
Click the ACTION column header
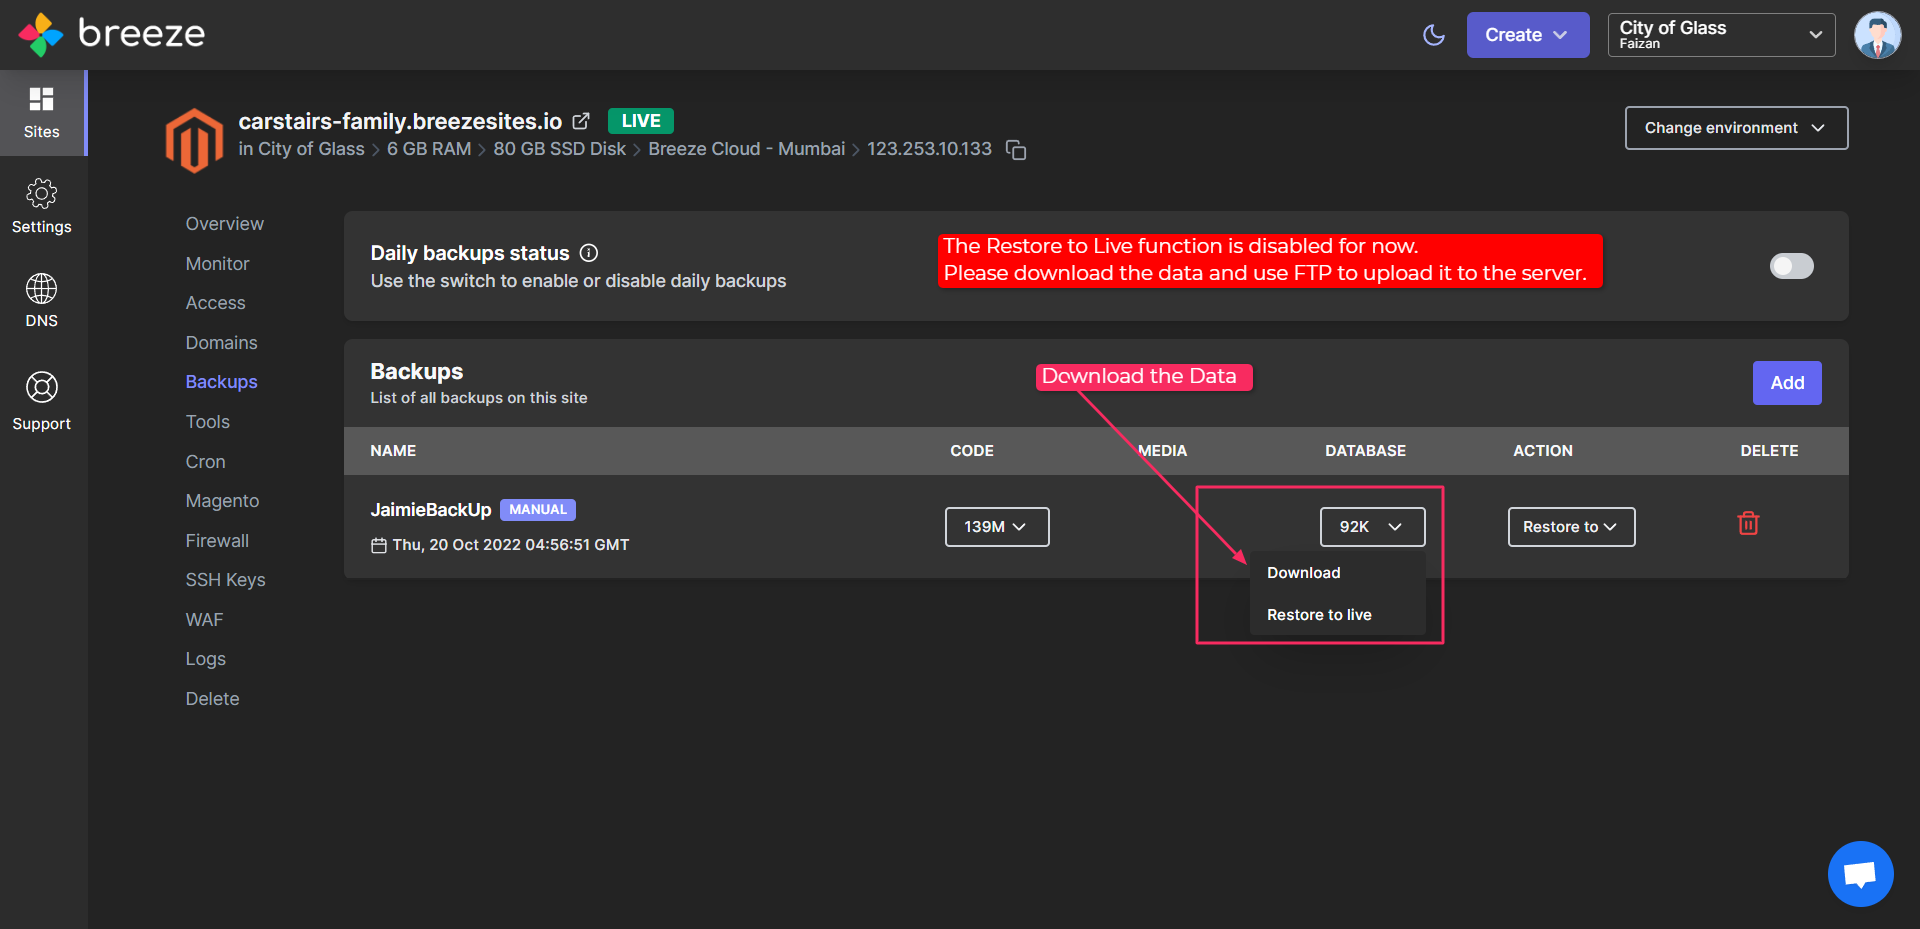[x=1543, y=451]
